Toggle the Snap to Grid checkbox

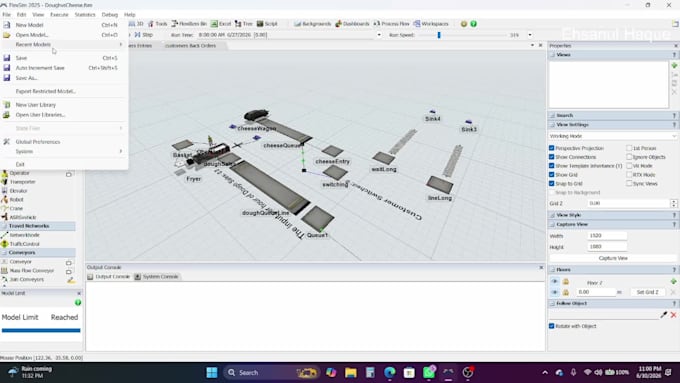pyautogui.click(x=552, y=183)
